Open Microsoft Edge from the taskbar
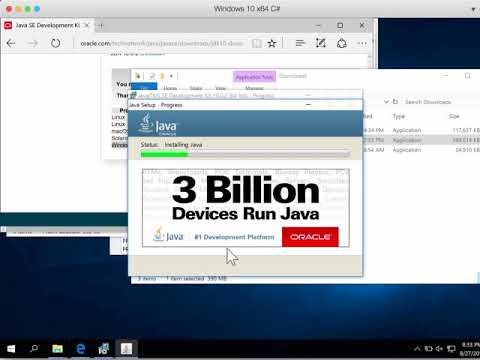Screen dimensions: 480x360 click(81, 349)
